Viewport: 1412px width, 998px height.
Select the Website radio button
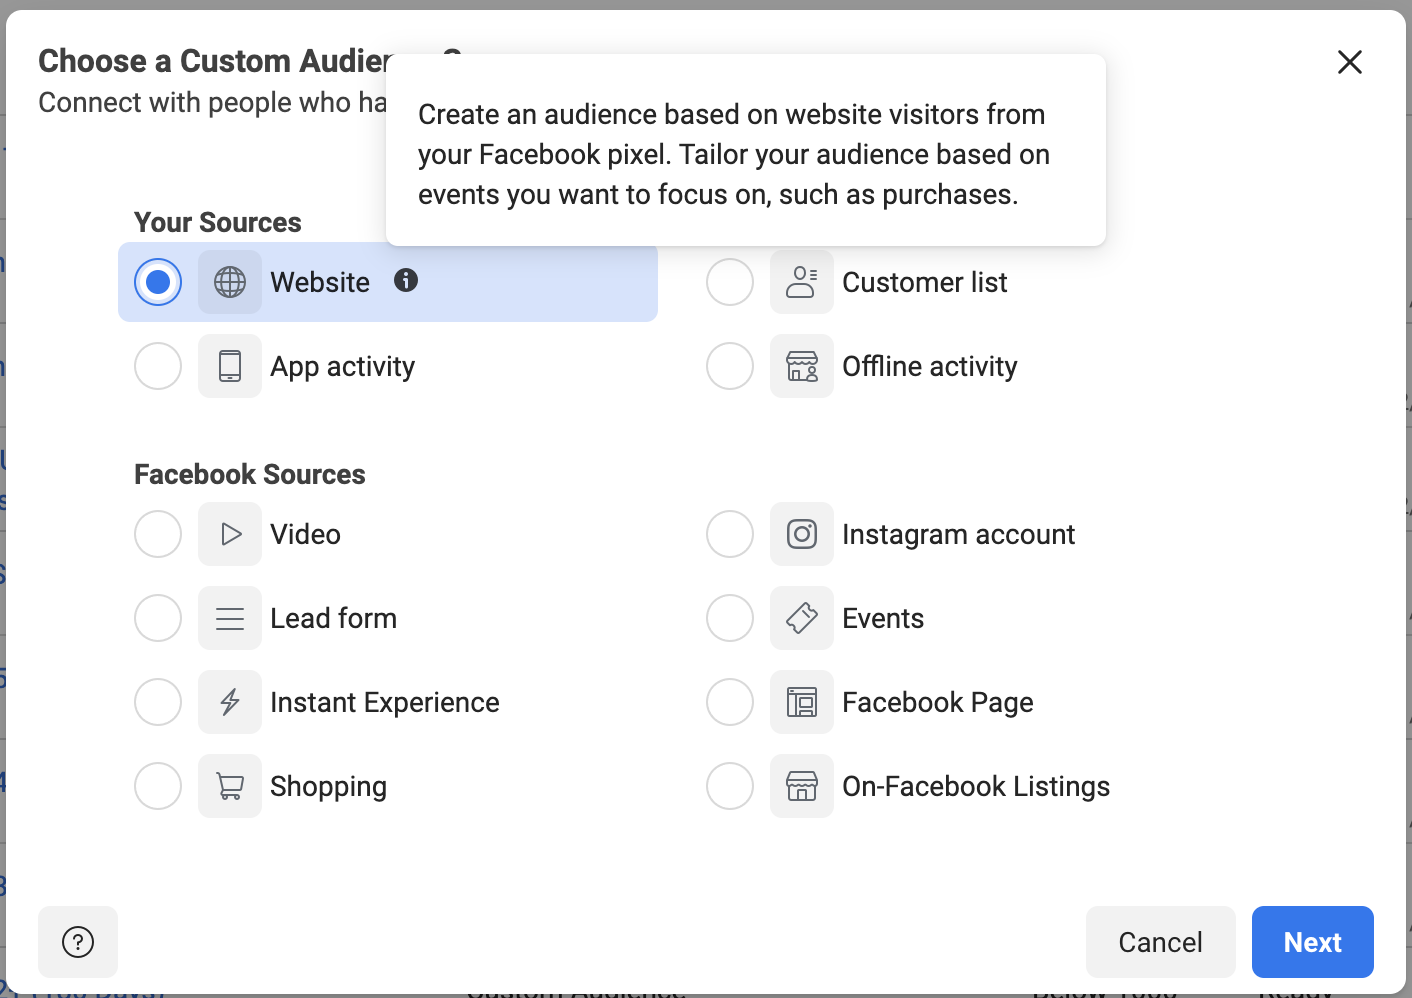pos(158,282)
